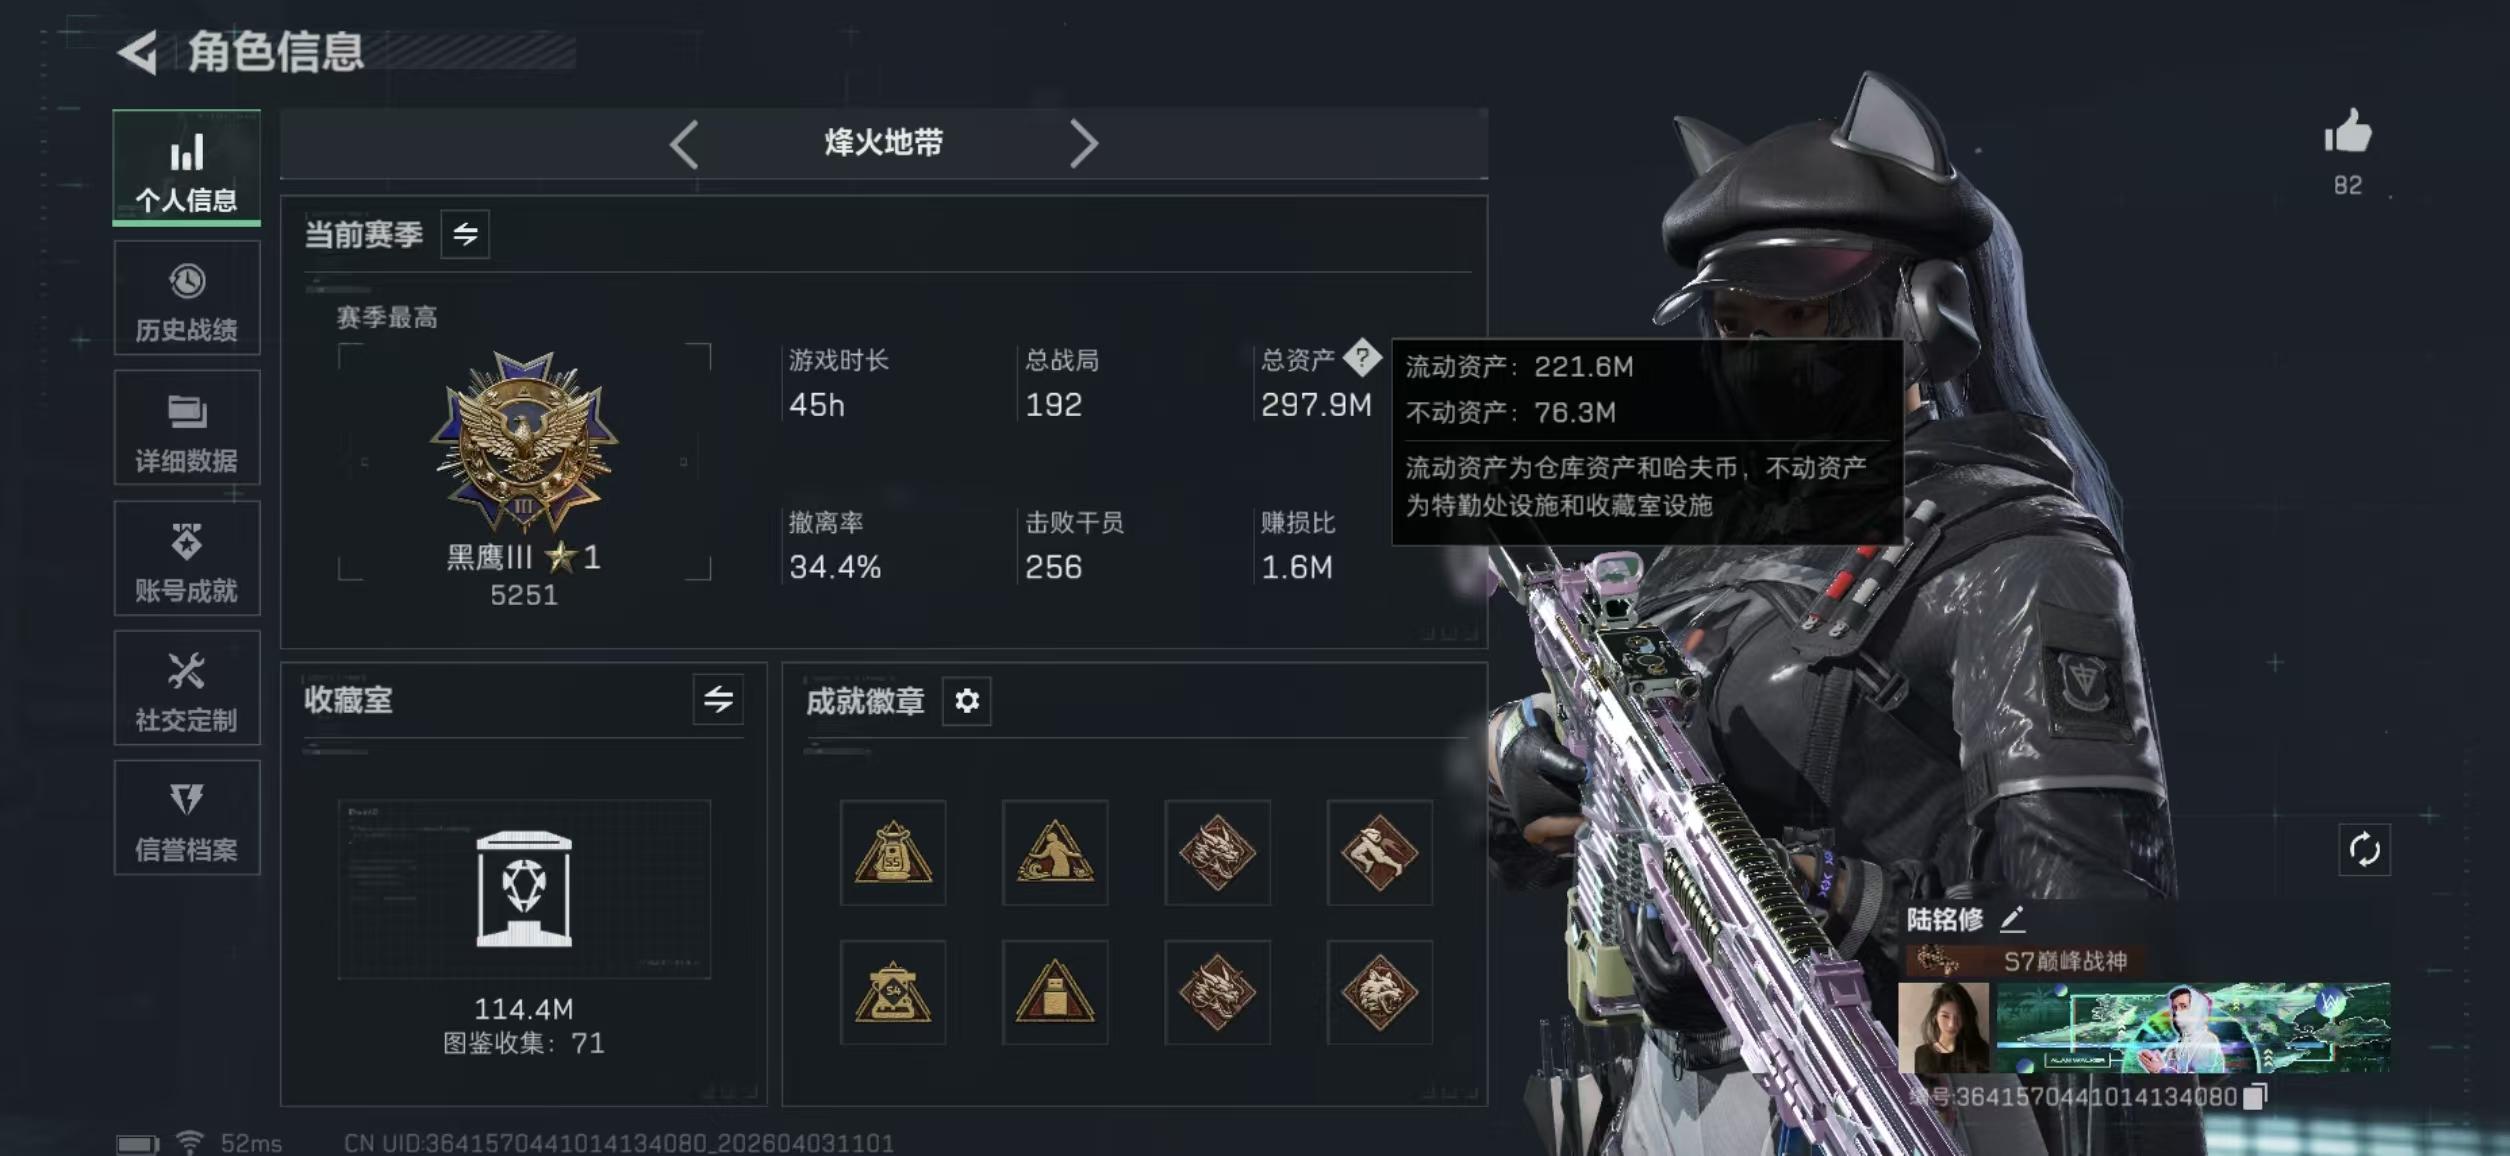Toggle the 收藏室 swap view button

coord(718,699)
